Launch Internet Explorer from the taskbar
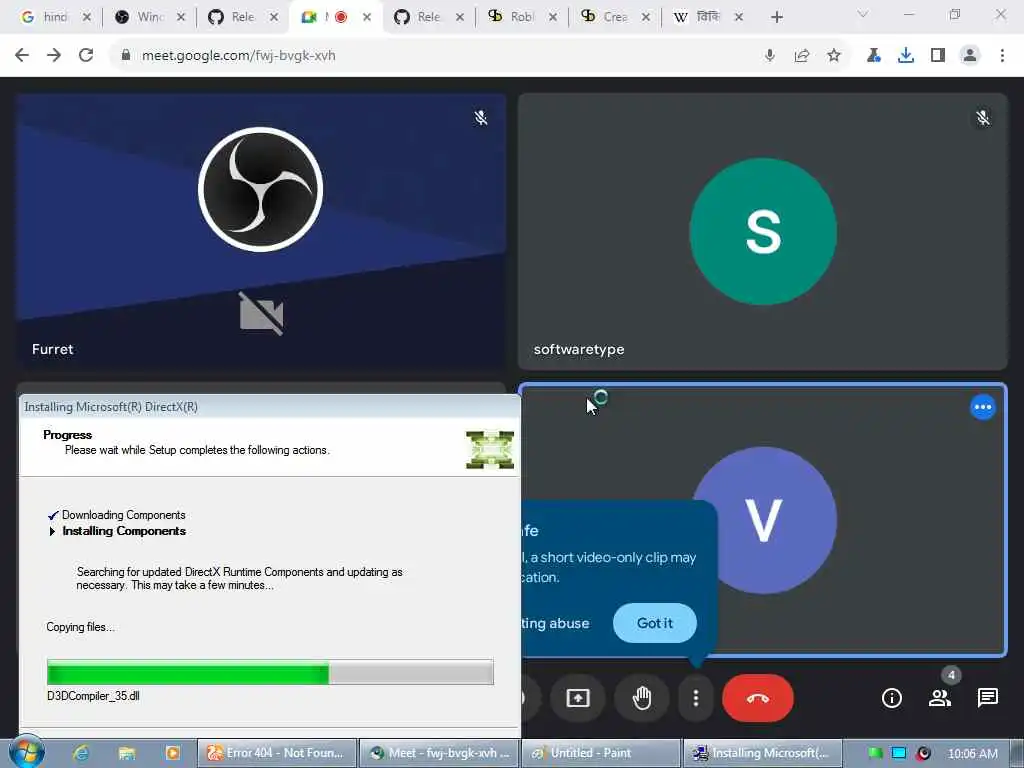Image resolution: width=1024 pixels, height=768 pixels. 81,753
